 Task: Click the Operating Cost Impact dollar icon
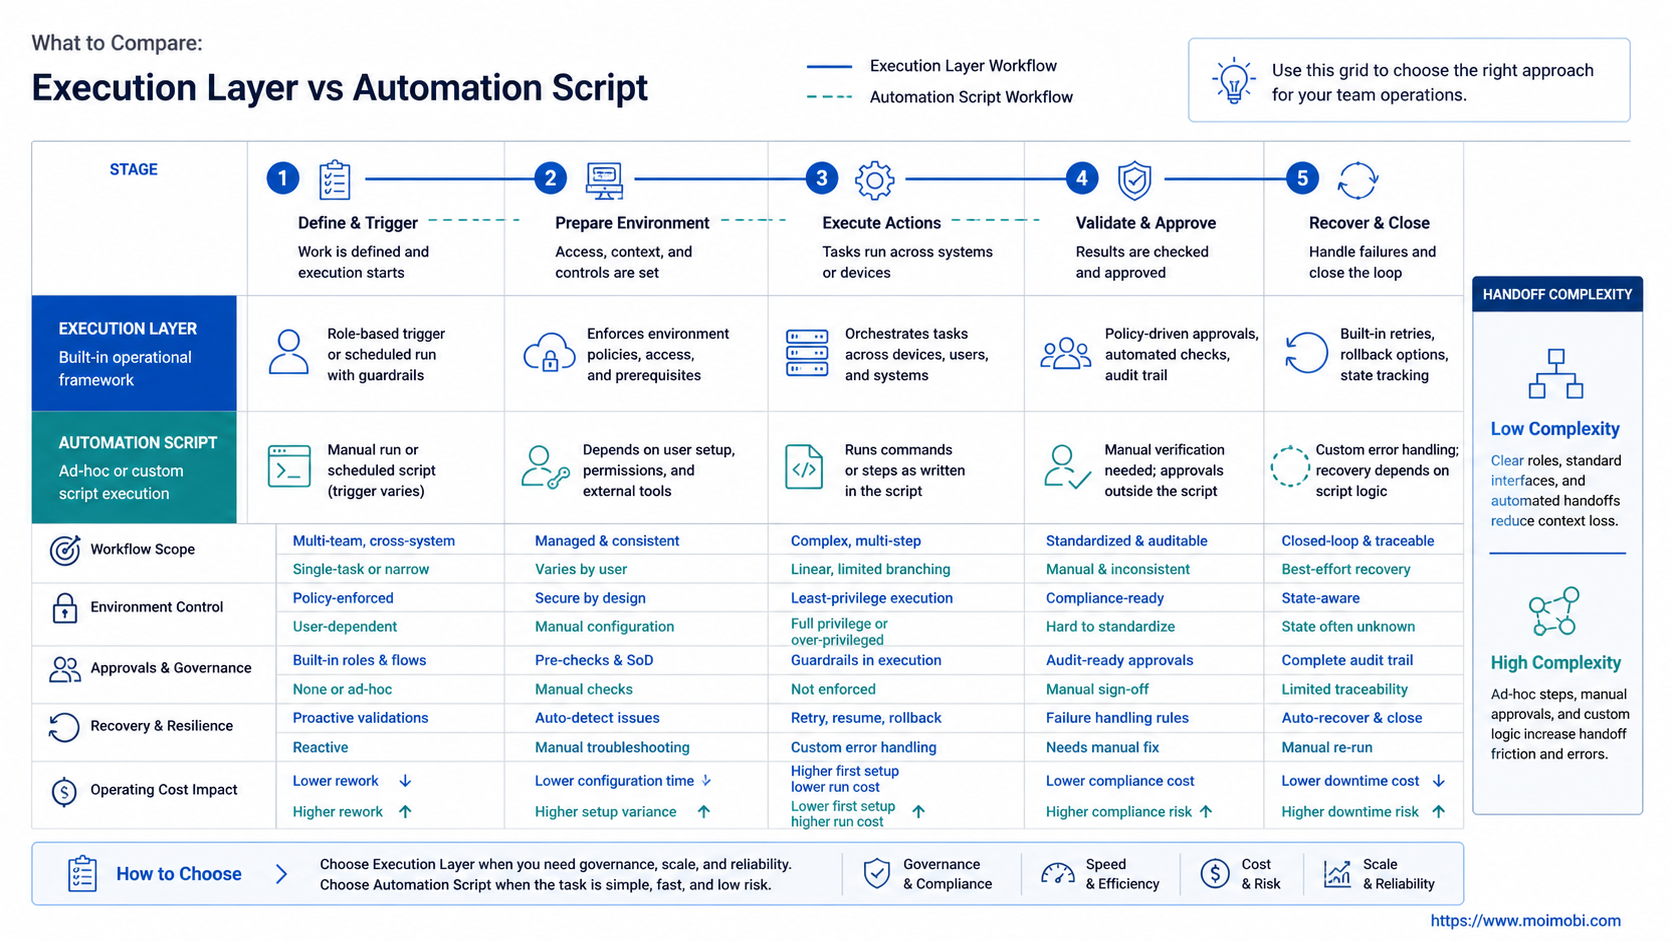click(64, 791)
